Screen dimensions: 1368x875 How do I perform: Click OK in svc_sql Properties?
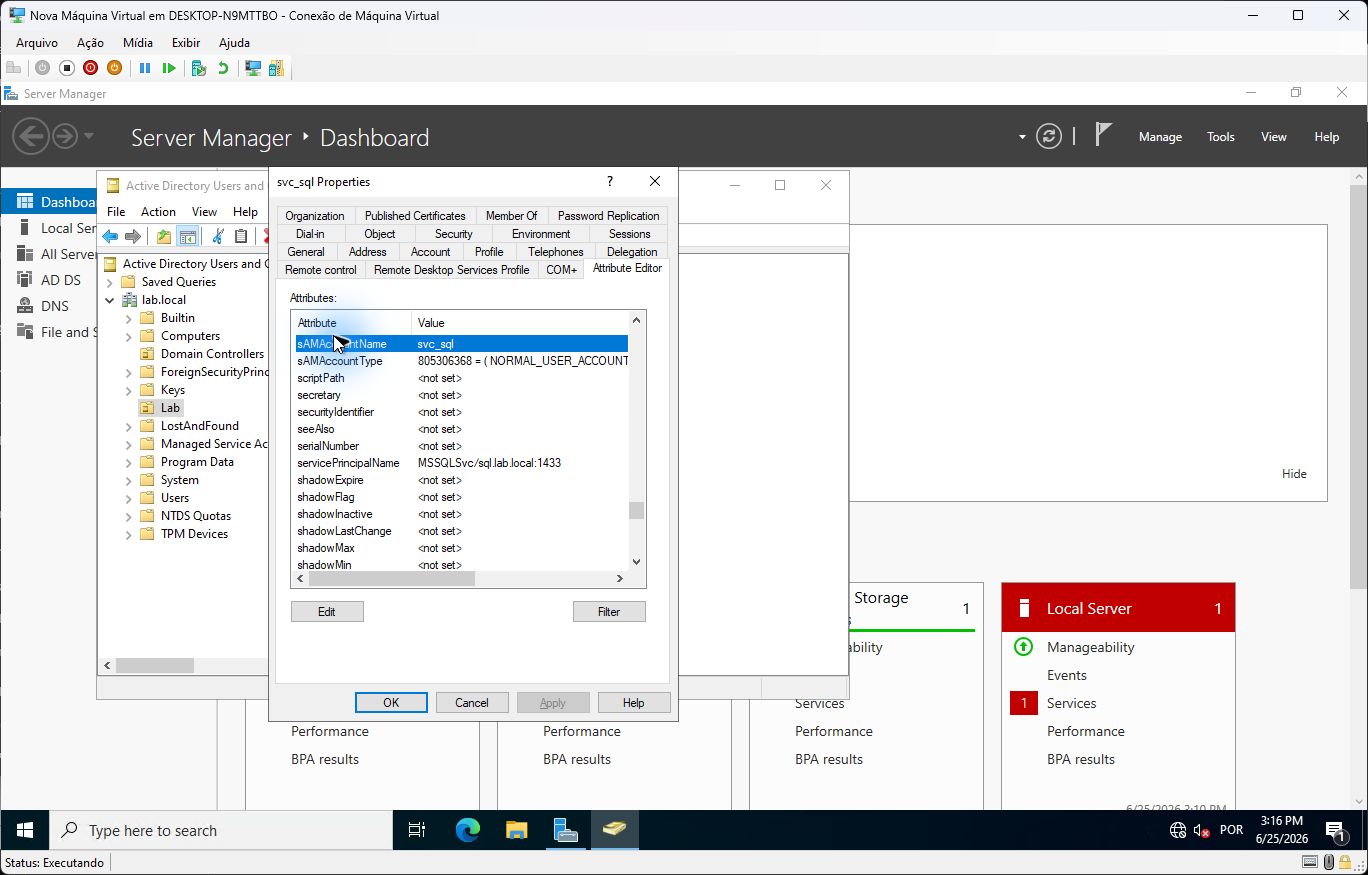(x=391, y=703)
